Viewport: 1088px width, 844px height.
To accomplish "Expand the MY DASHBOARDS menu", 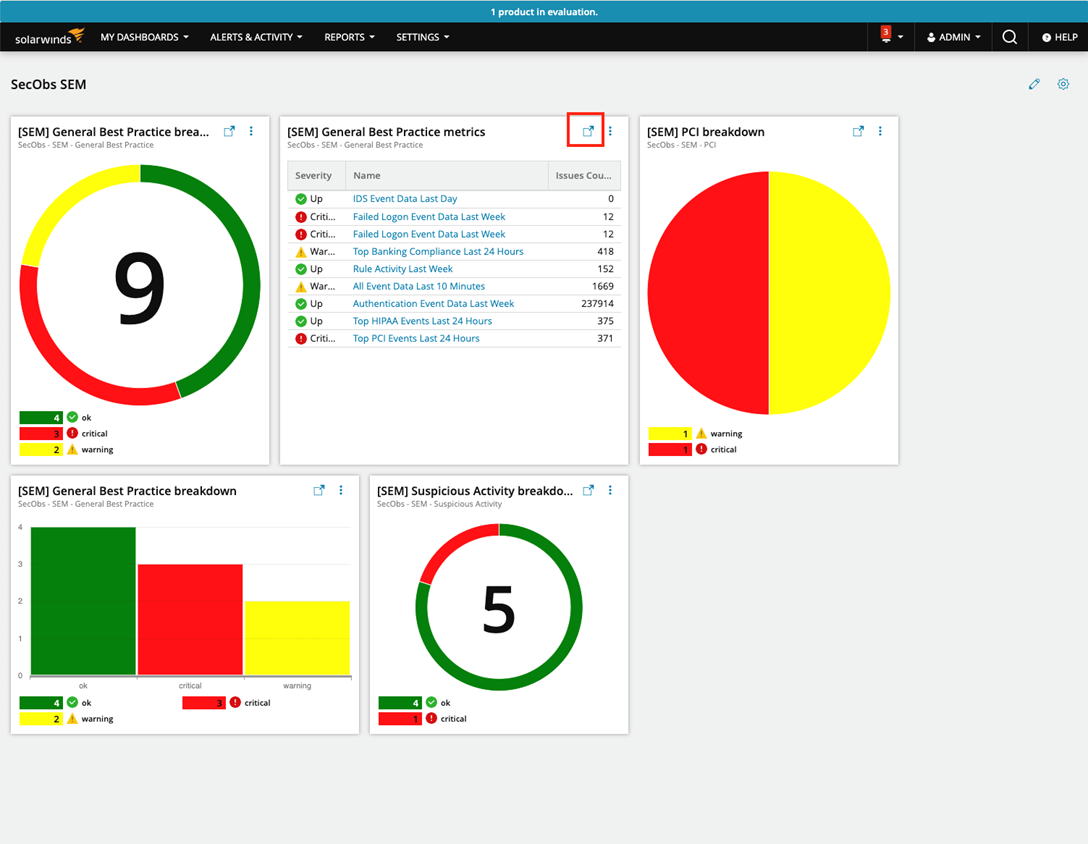I will 144,37.
